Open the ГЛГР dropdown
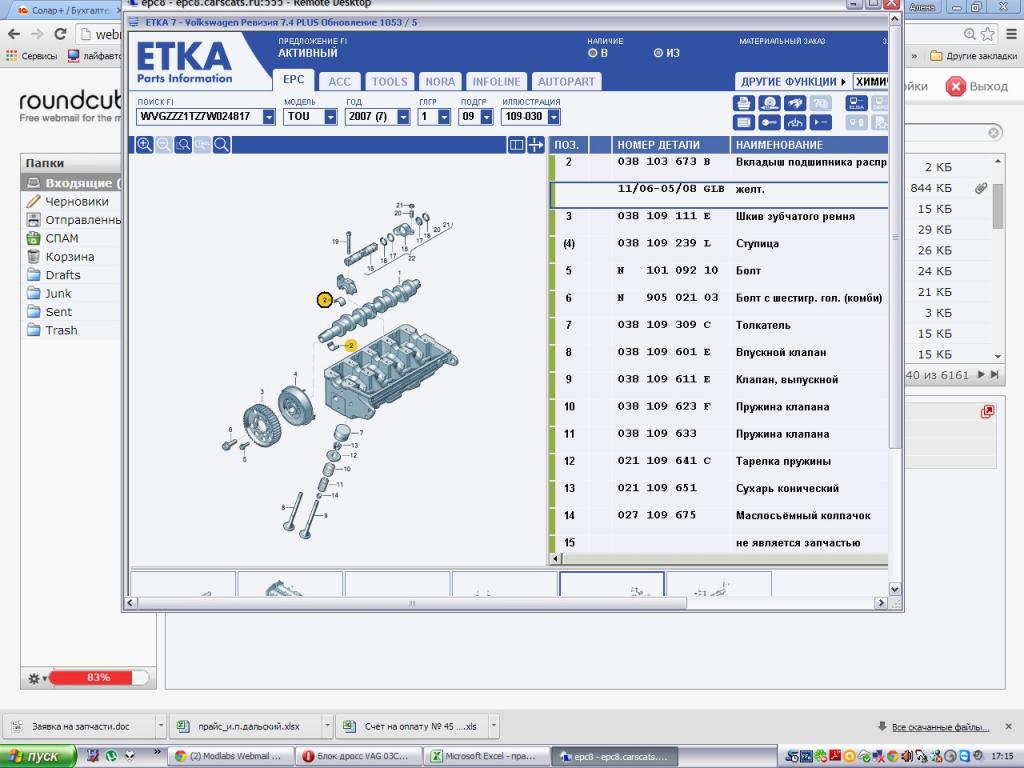The height and width of the screenshot is (768, 1024). (444, 117)
